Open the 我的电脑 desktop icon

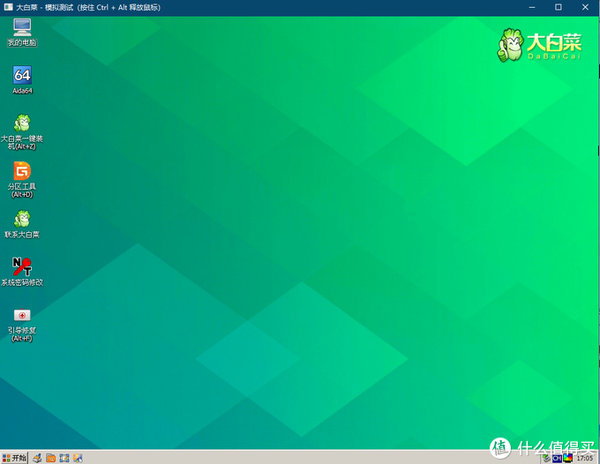point(22,33)
